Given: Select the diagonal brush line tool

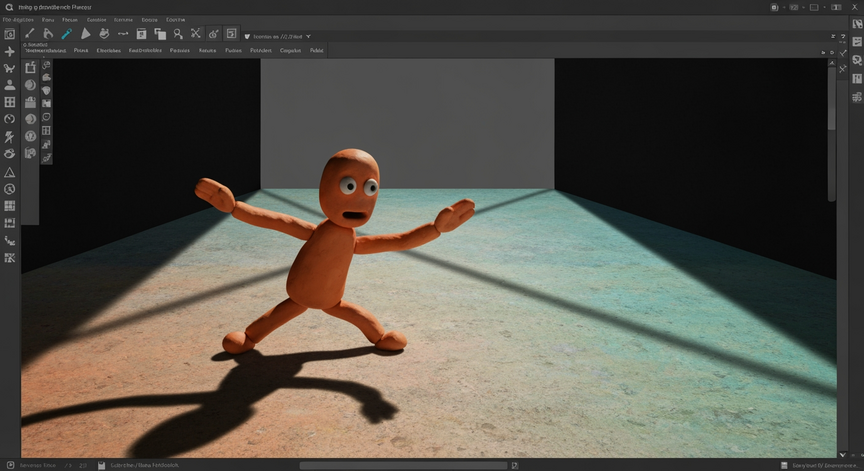Looking at the screenshot, I should coord(30,34).
